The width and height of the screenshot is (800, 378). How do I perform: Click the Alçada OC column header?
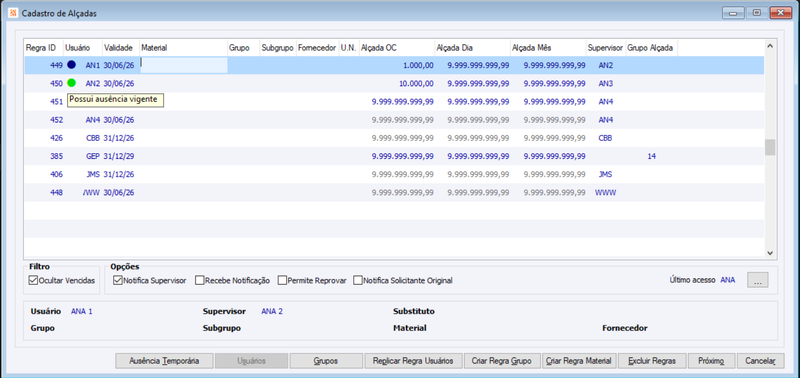coord(396,48)
